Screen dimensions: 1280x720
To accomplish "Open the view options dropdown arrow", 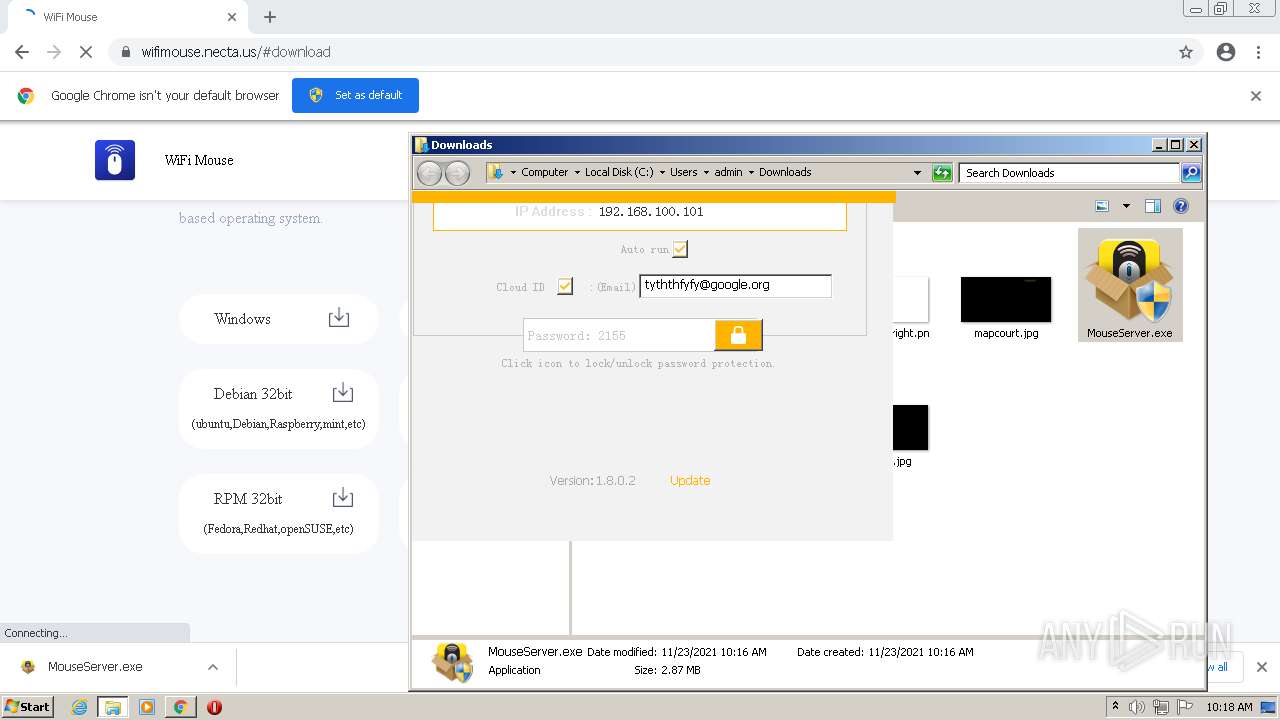I will (x=1126, y=206).
